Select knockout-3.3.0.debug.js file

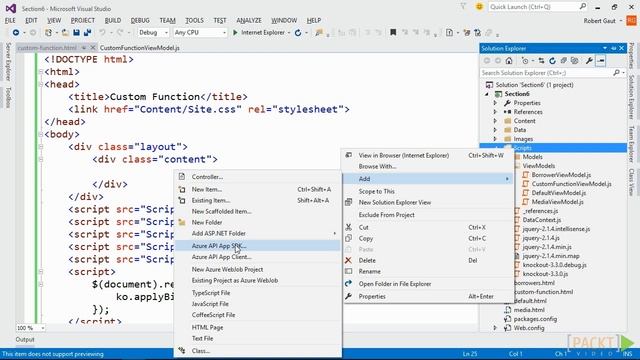[554, 265]
